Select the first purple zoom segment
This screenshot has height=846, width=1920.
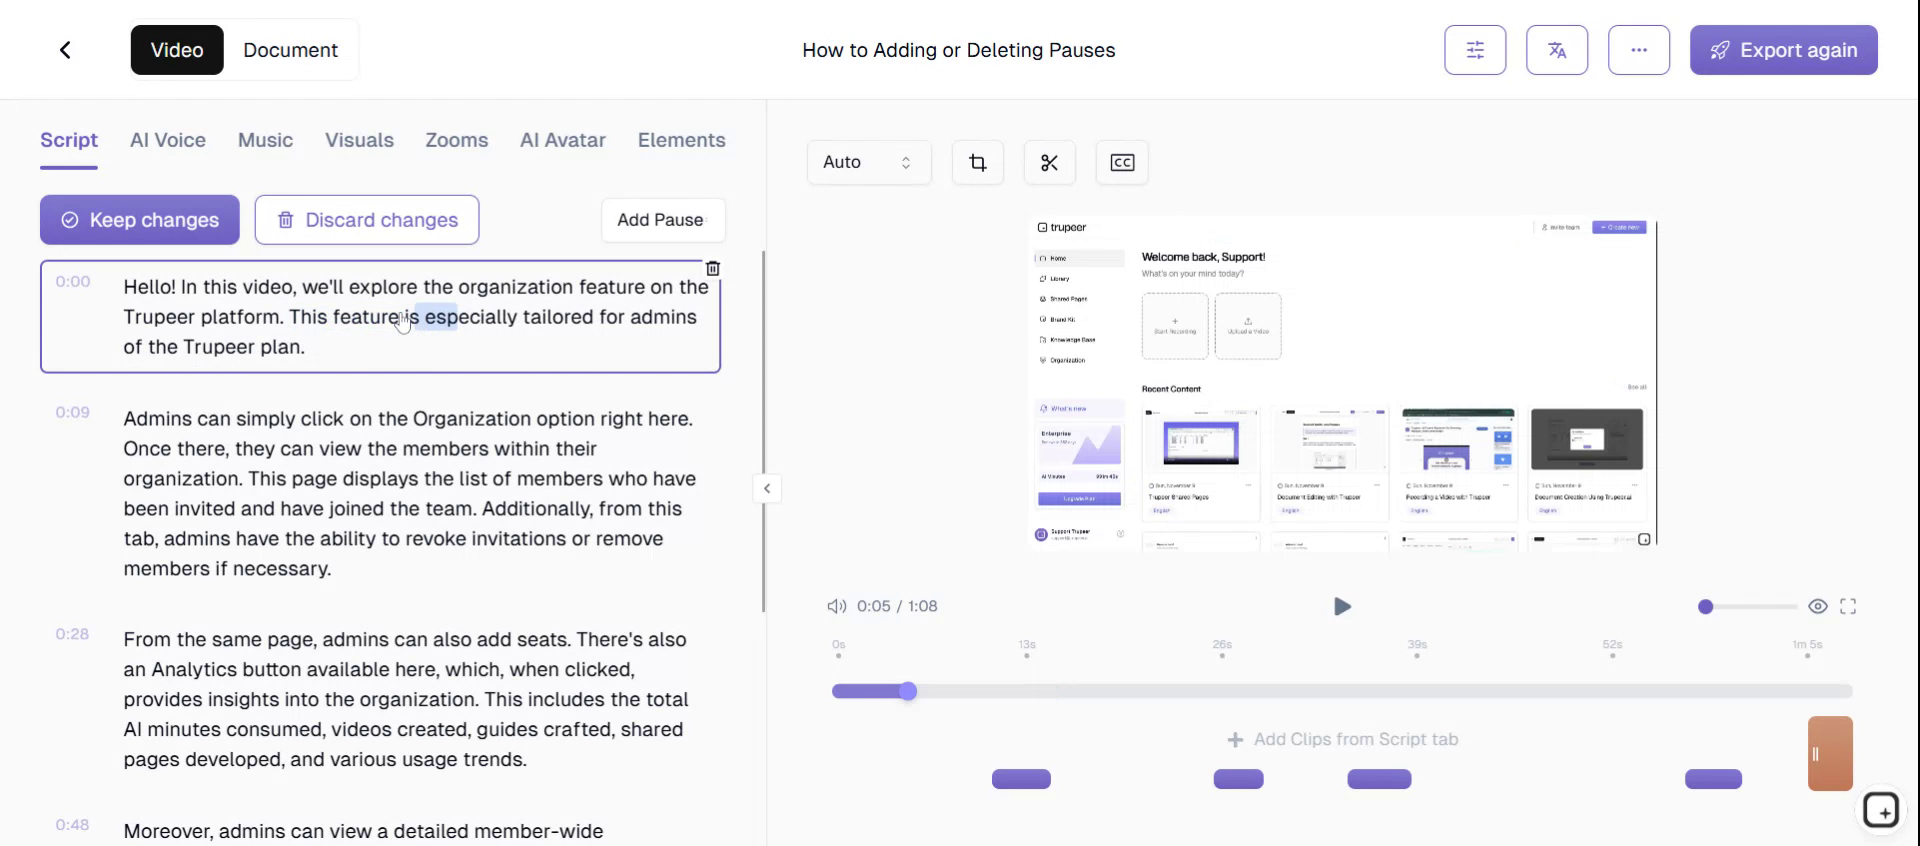[1021, 779]
